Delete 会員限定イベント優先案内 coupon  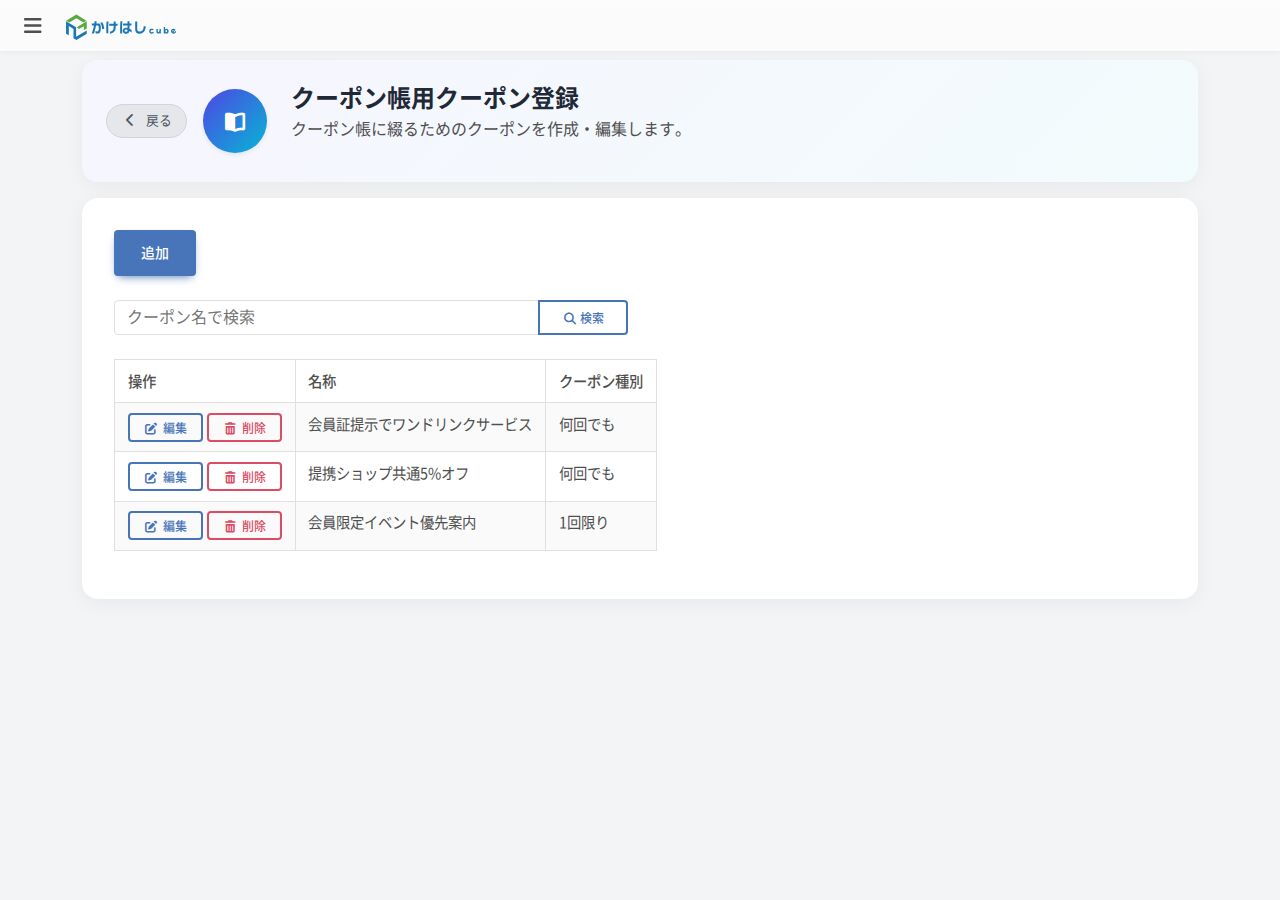click(244, 525)
